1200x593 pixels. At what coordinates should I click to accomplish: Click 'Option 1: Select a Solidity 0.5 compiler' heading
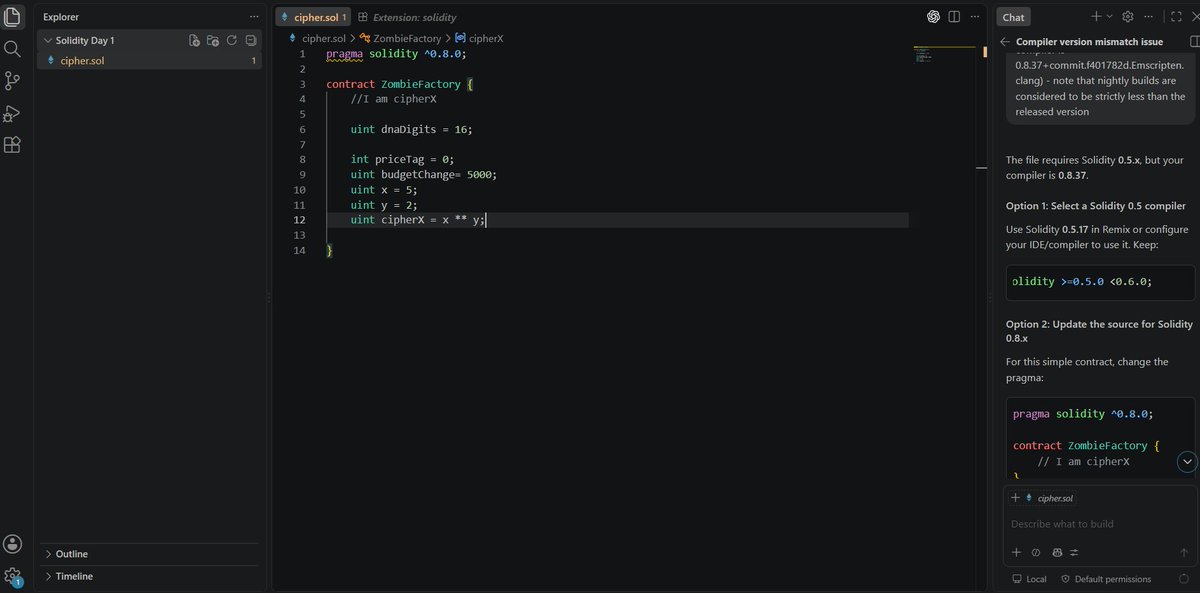(x=1096, y=205)
